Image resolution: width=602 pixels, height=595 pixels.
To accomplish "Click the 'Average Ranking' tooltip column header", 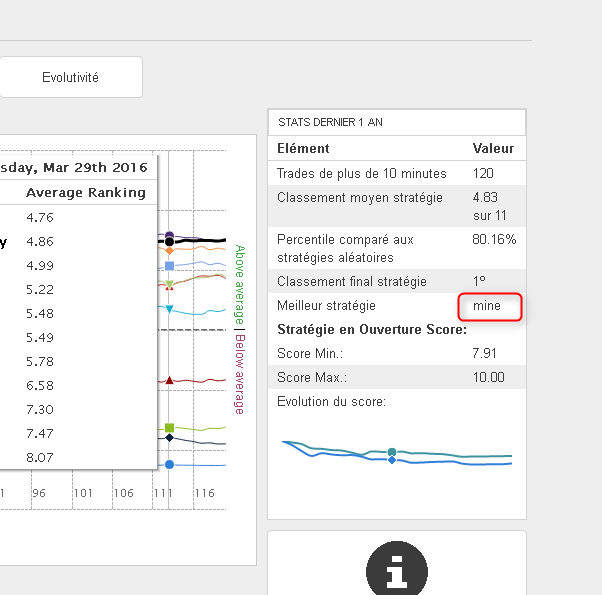I will (x=85, y=193).
